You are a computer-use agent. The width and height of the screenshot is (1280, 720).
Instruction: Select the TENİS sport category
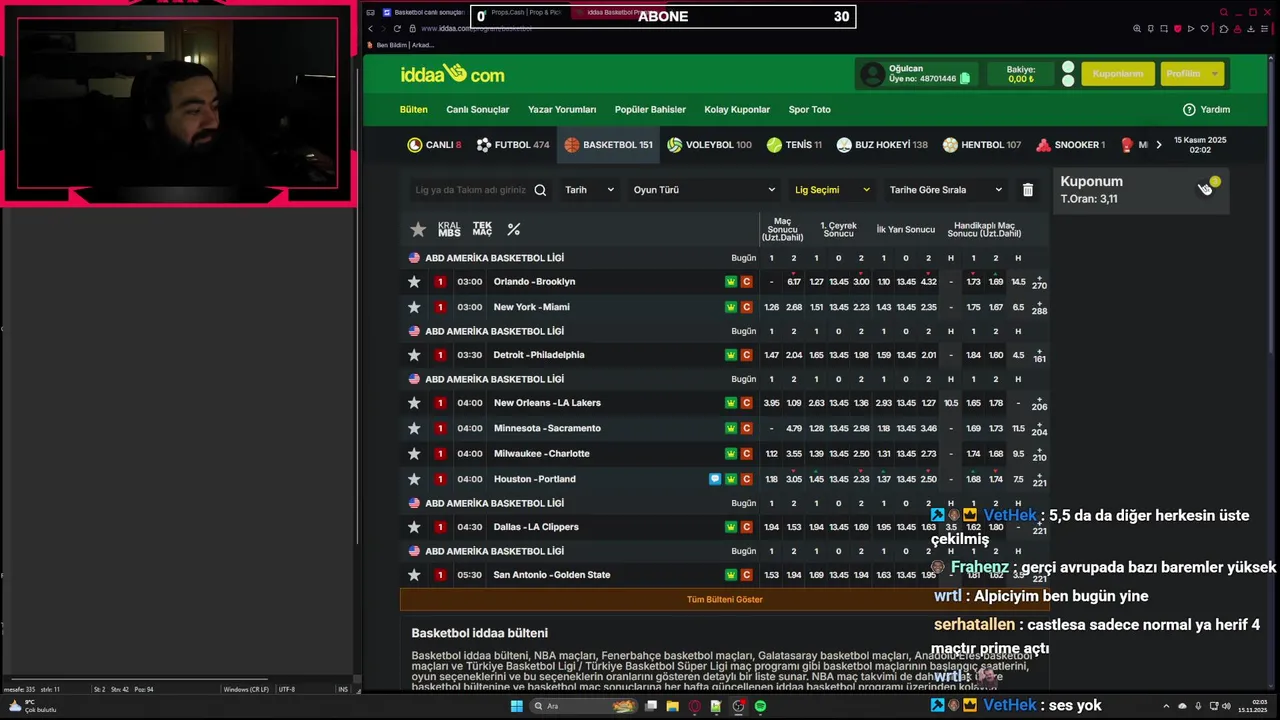click(x=794, y=145)
